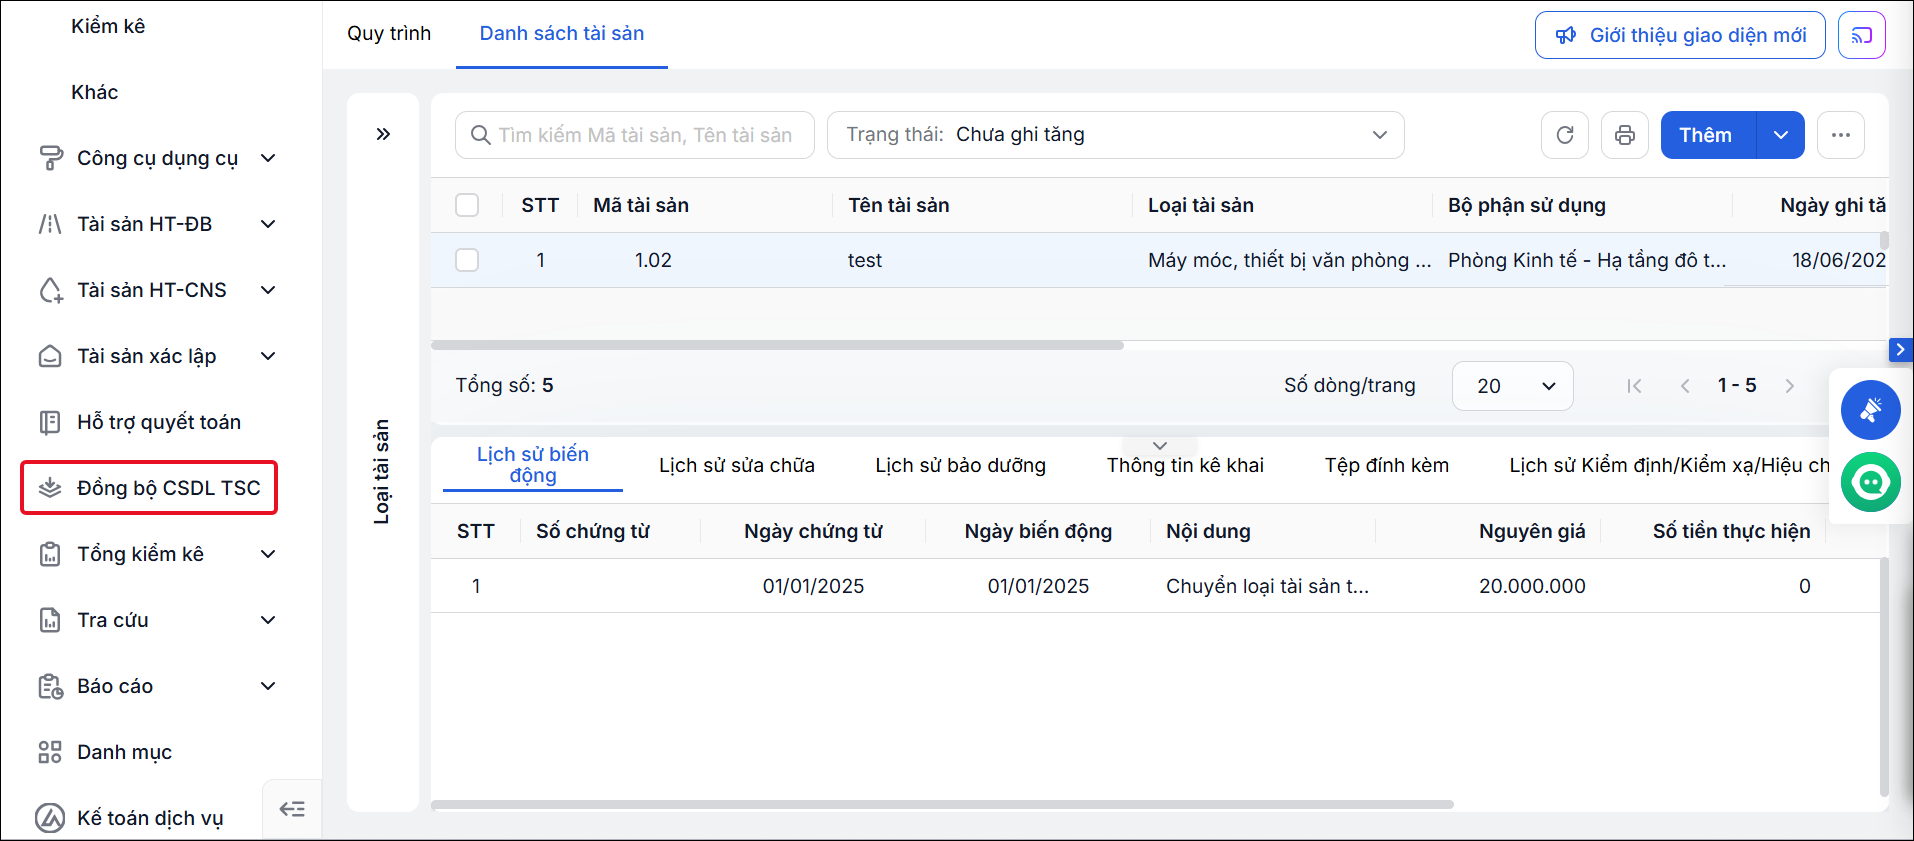The height and width of the screenshot is (841, 1914).
Task: Click the print icon button
Action: (1625, 135)
